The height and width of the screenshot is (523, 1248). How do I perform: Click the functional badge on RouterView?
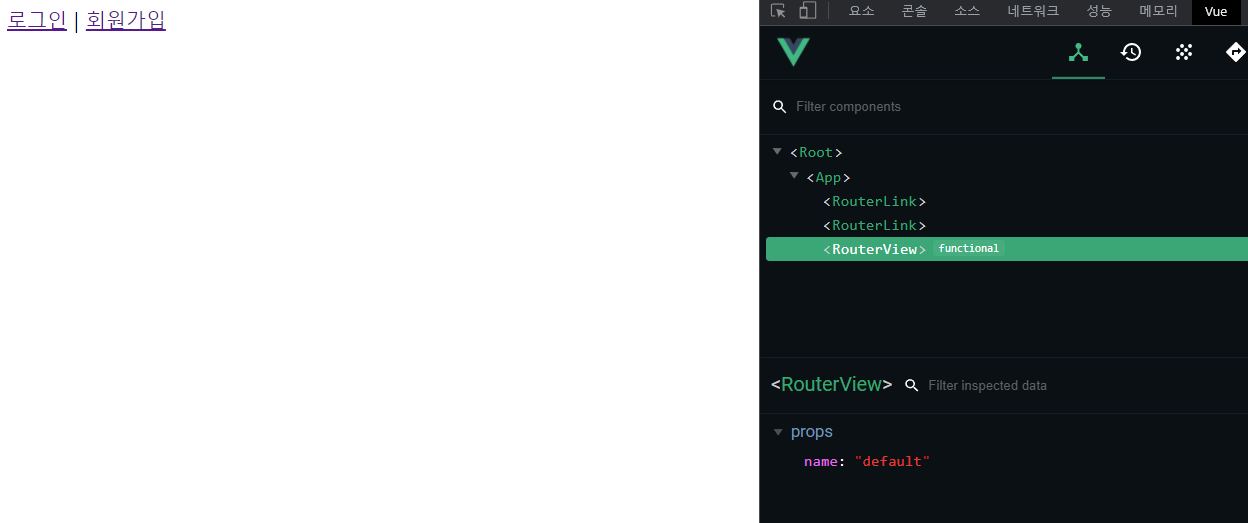coord(968,248)
